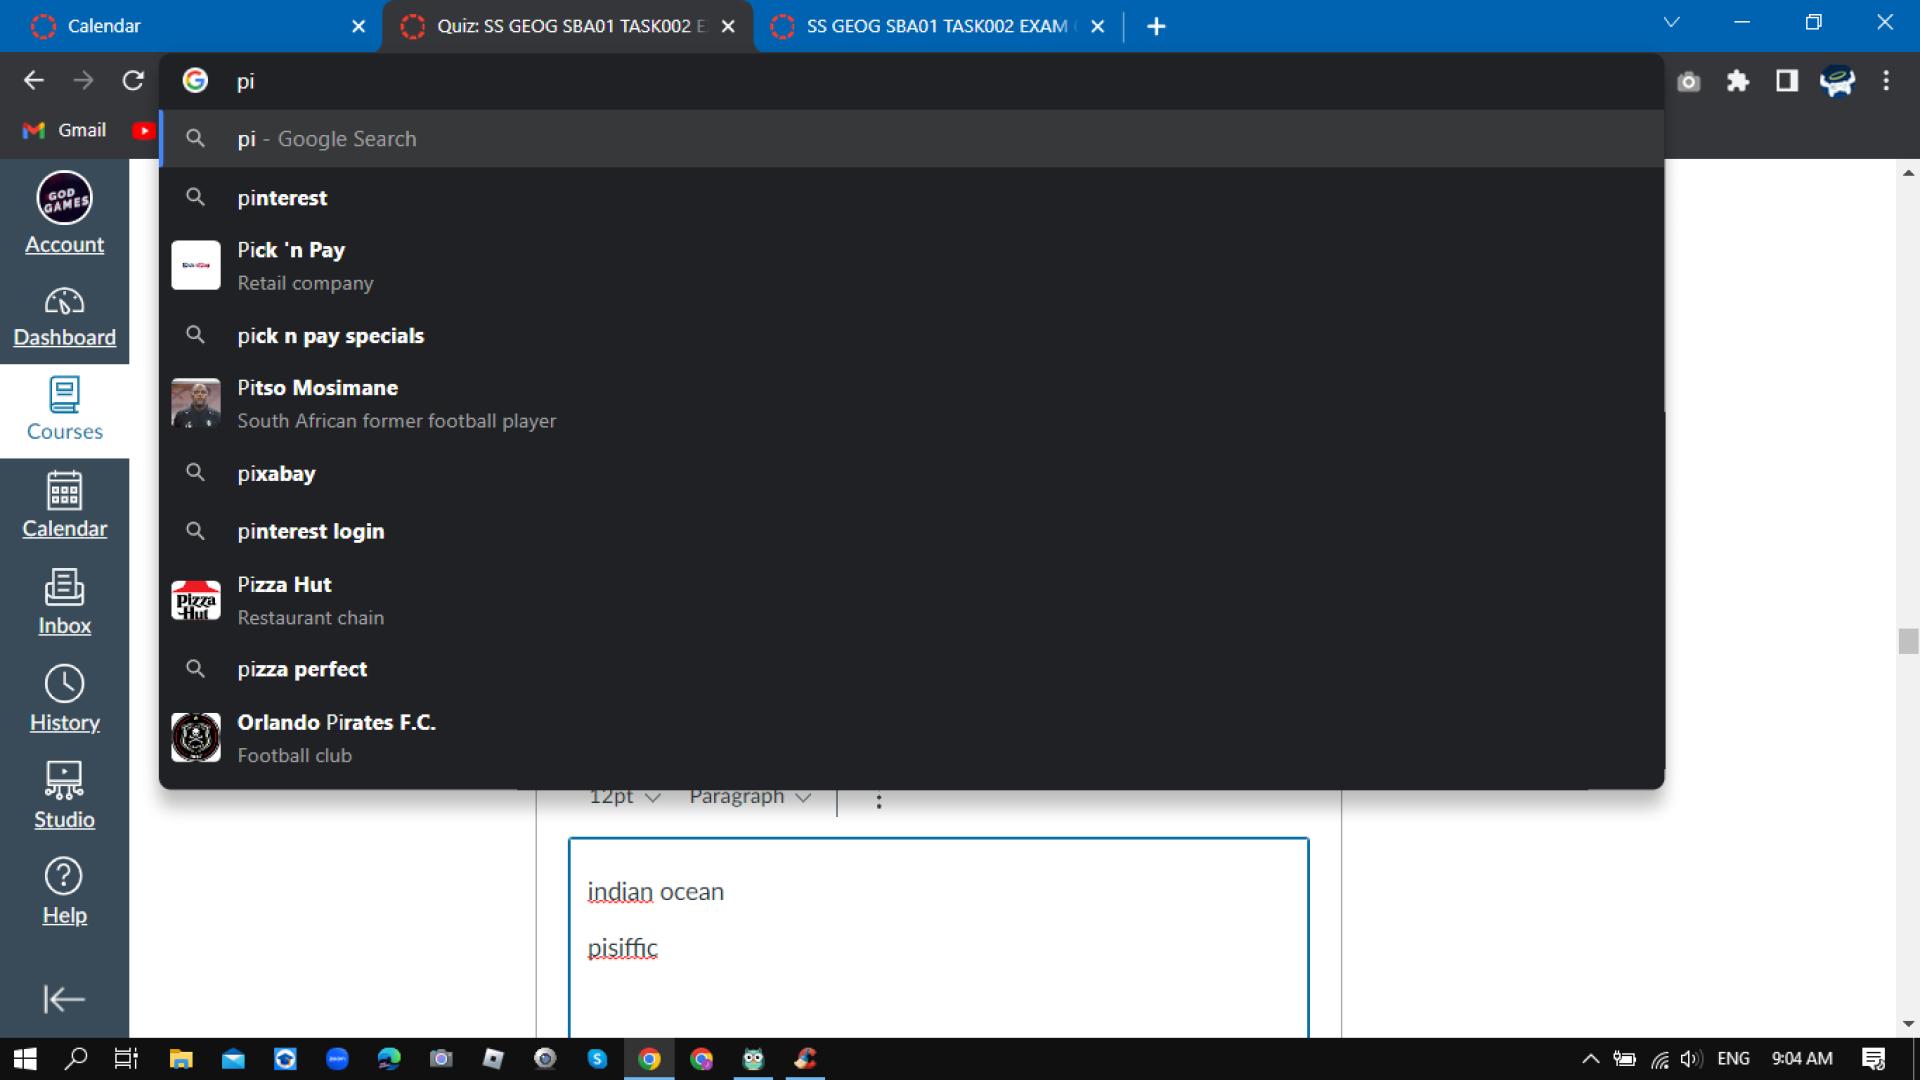Open Chrome three-dot menu
The width and height of the screenshot is (1920, 1080).
(1886, 81)
